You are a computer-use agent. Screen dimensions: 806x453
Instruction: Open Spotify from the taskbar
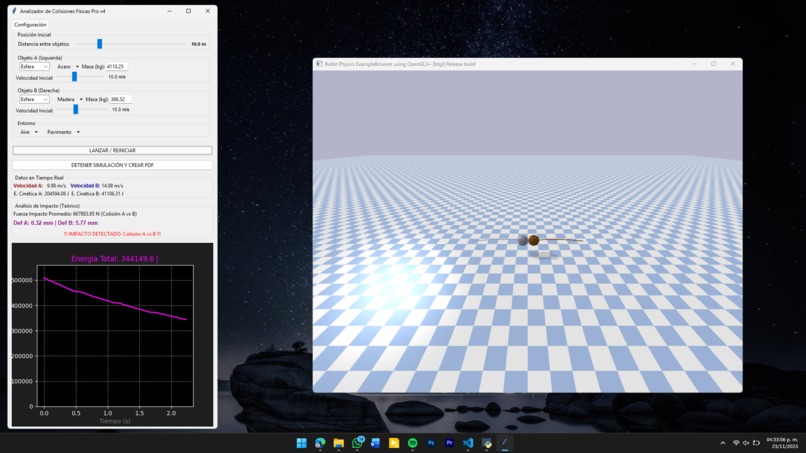pos(412,443)
